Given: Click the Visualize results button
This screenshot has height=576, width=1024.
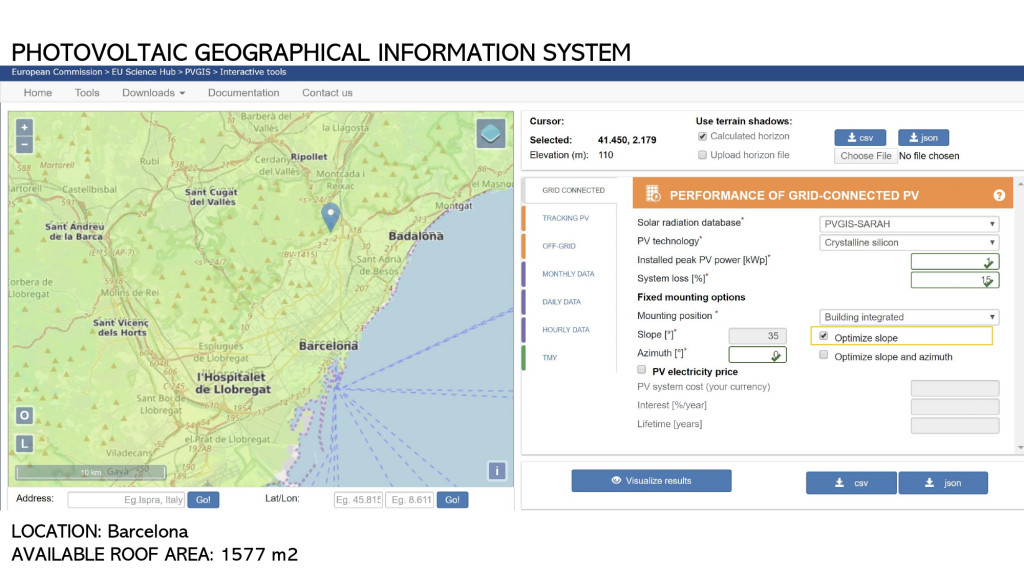Looking at the screenshot, I should coord(651,481).
